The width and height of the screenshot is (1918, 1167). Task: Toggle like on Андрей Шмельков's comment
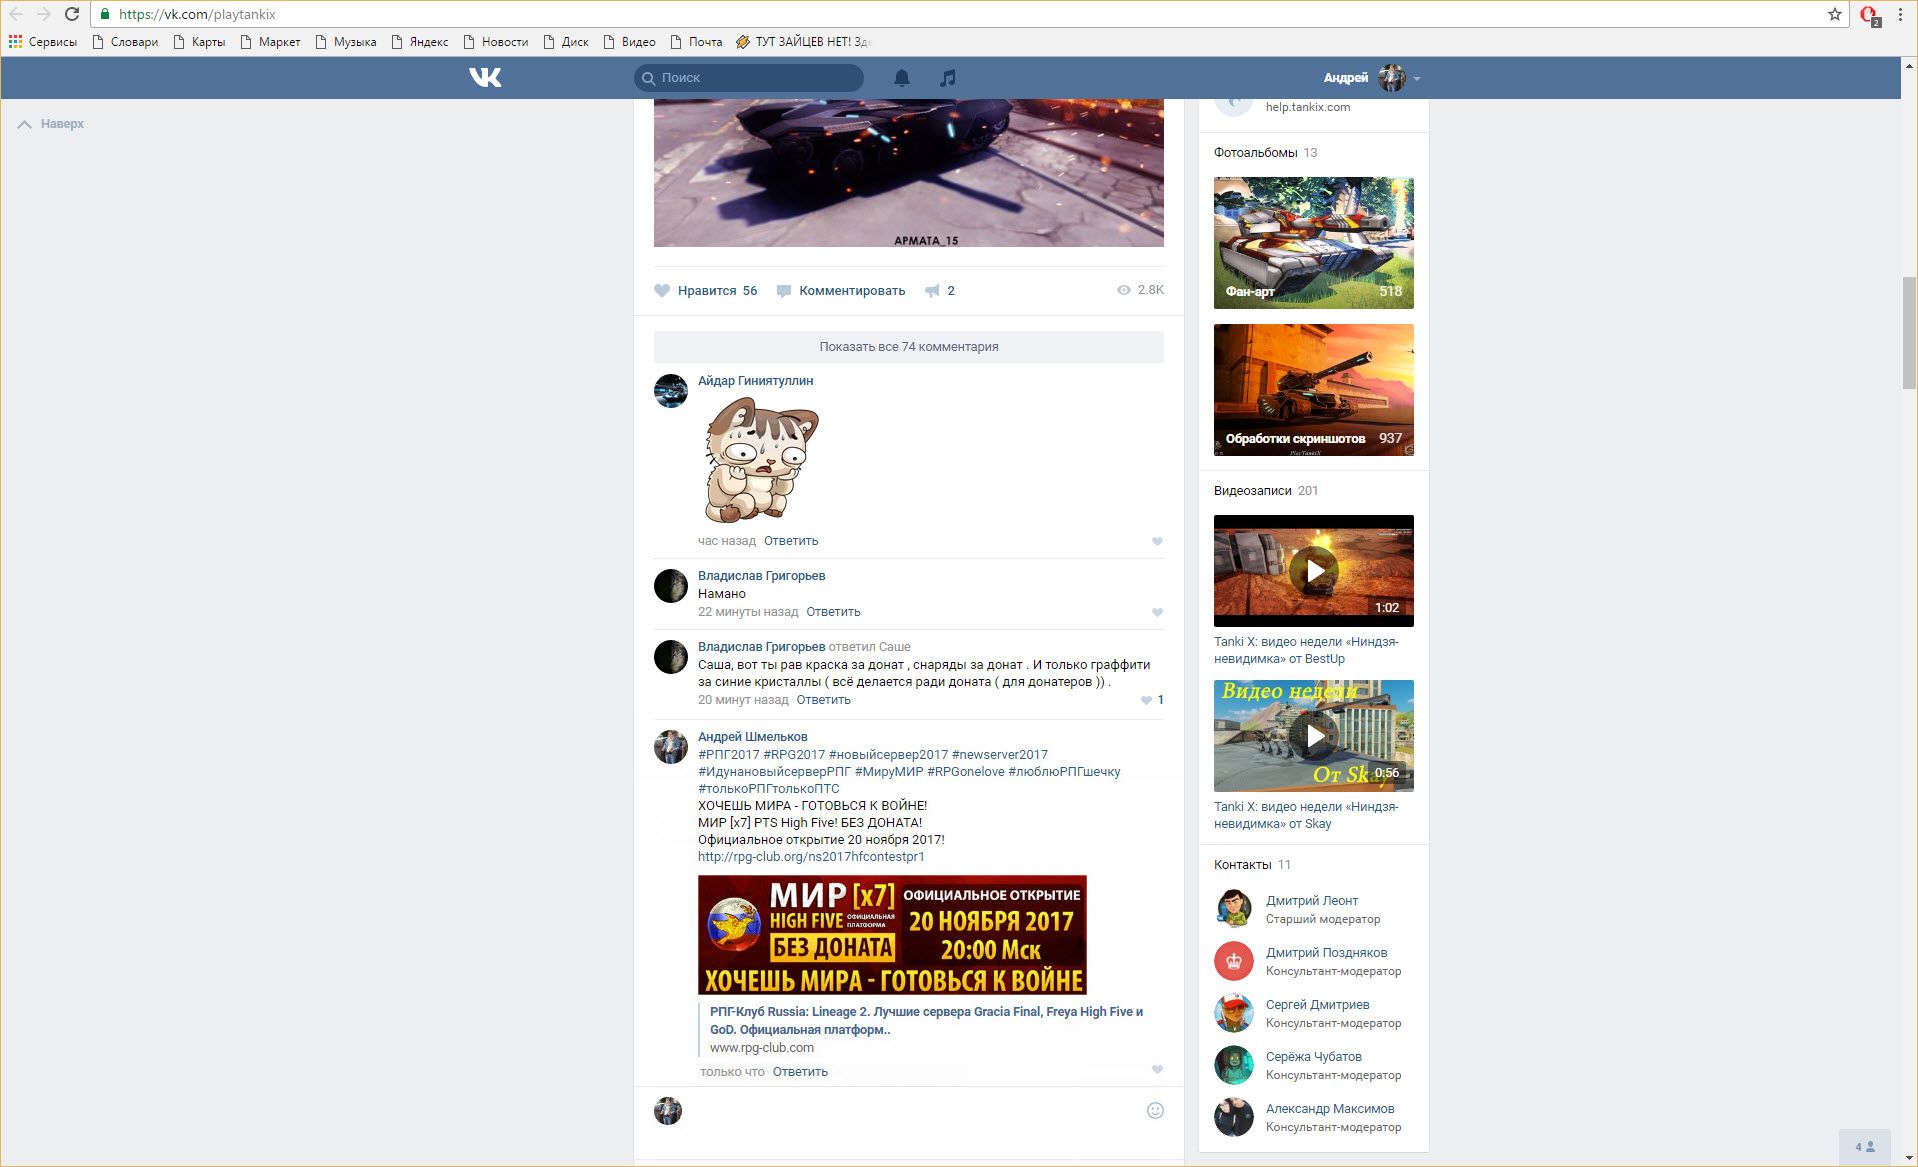coord(1157,1069)
